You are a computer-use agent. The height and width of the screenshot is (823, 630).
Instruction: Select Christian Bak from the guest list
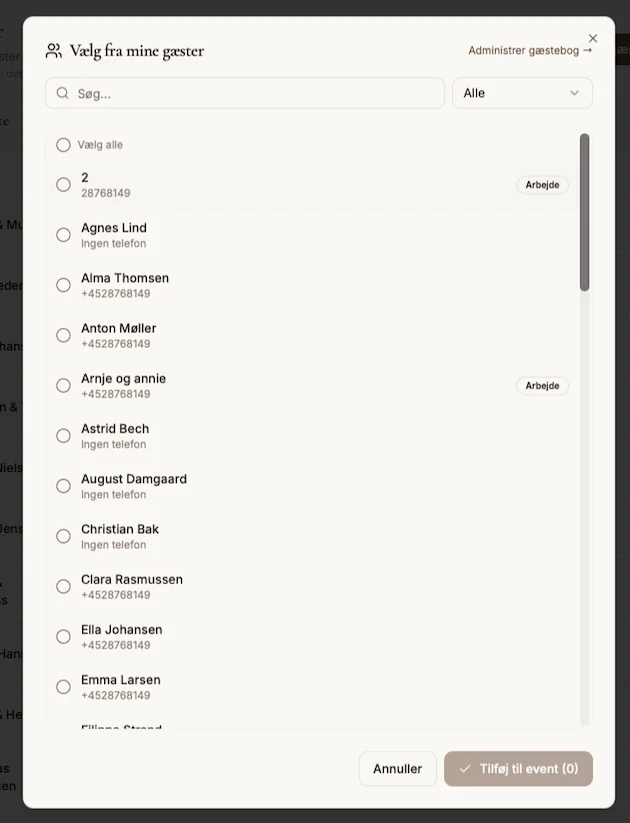[64, 536]
